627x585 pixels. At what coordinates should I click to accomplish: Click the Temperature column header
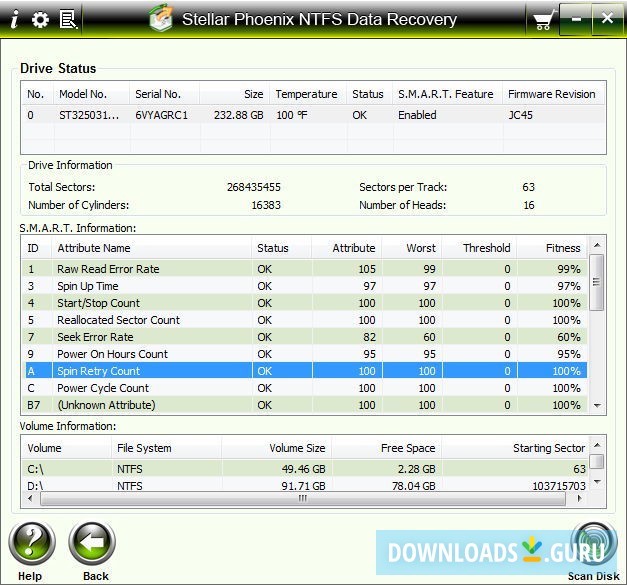(308, 94)
